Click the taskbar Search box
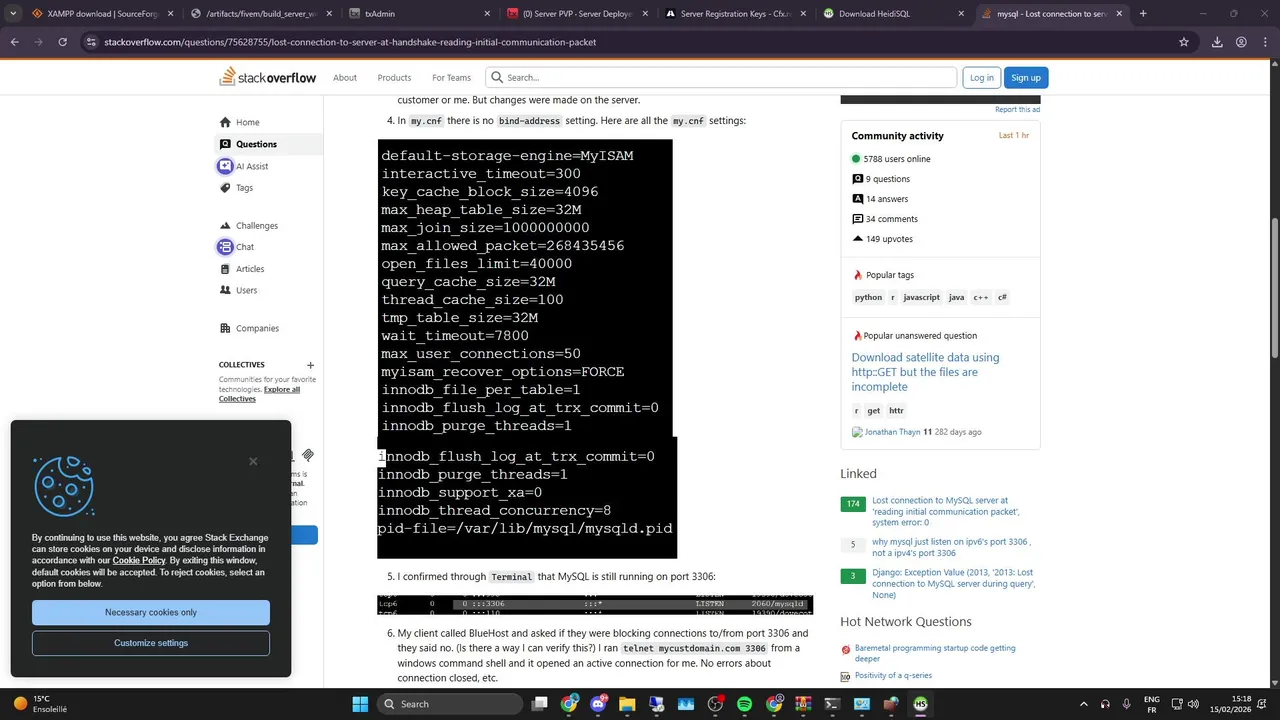1280x720 pixels. pos(451,704)
